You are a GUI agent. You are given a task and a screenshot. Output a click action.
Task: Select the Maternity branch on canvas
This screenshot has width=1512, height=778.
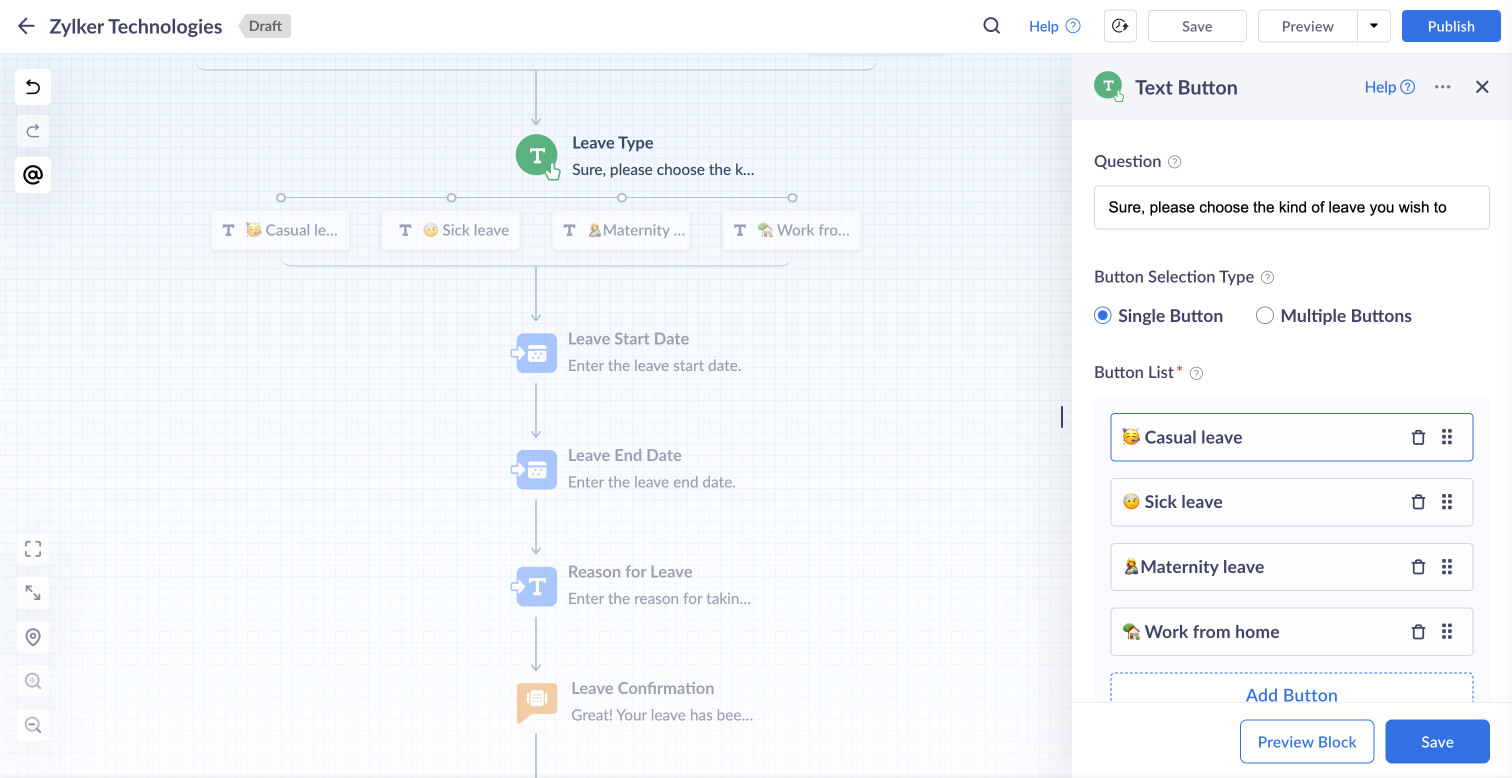(x=622, y=230)
